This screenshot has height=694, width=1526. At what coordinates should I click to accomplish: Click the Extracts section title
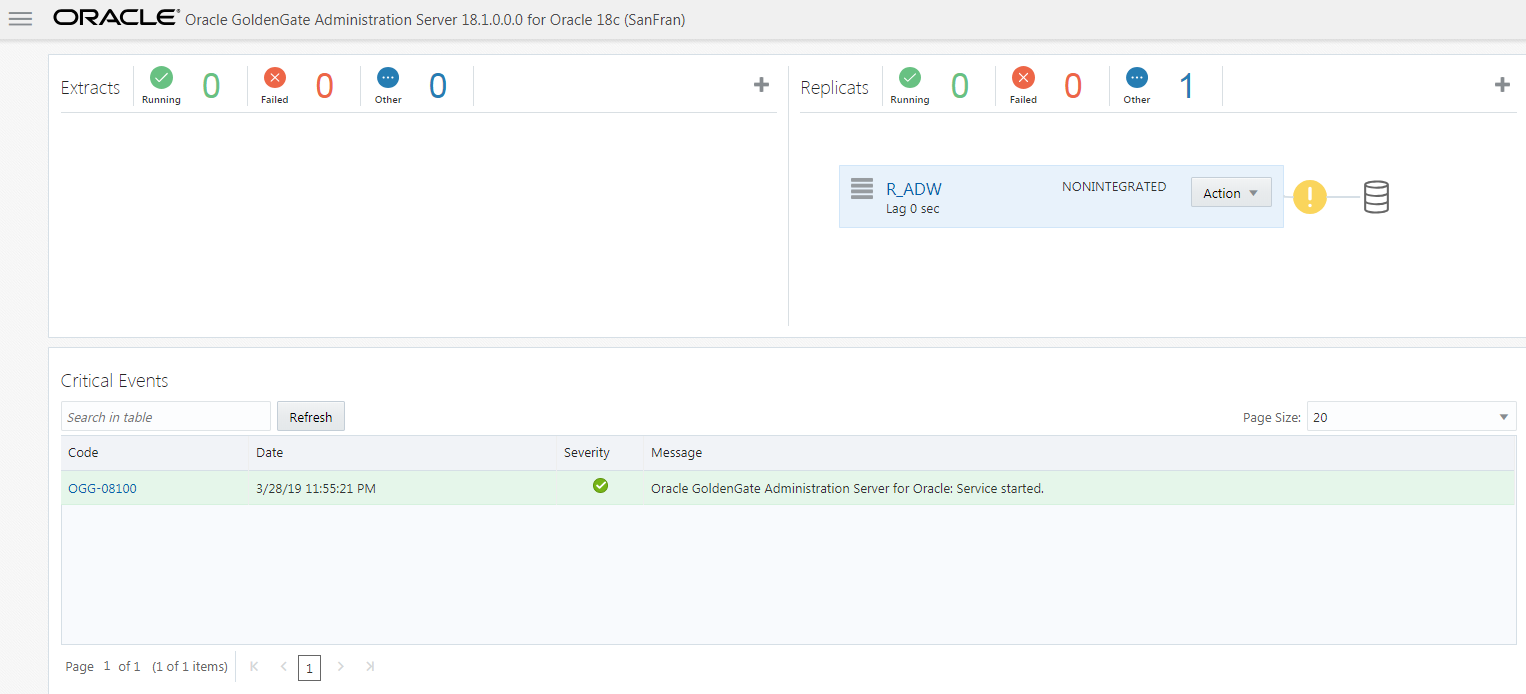coord(90,88)
